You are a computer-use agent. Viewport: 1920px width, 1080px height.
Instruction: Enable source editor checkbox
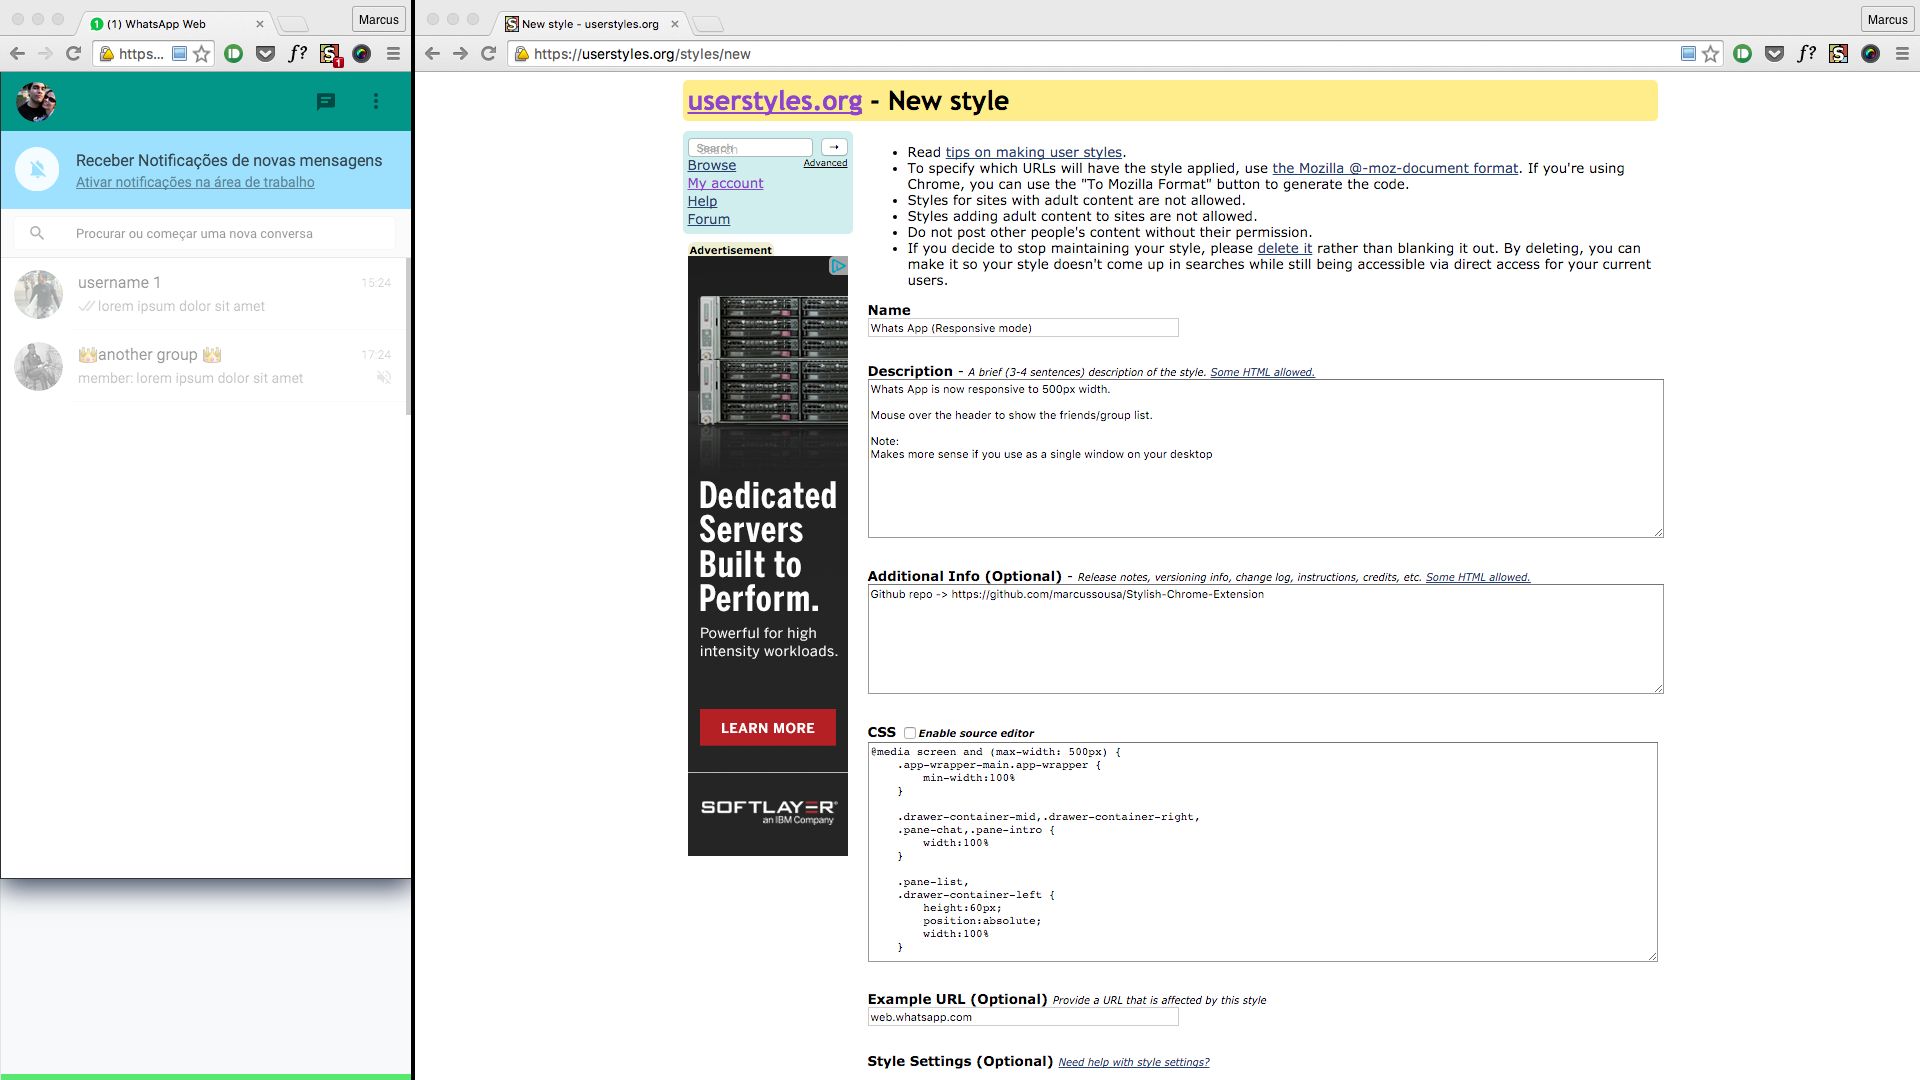(910, 733)
